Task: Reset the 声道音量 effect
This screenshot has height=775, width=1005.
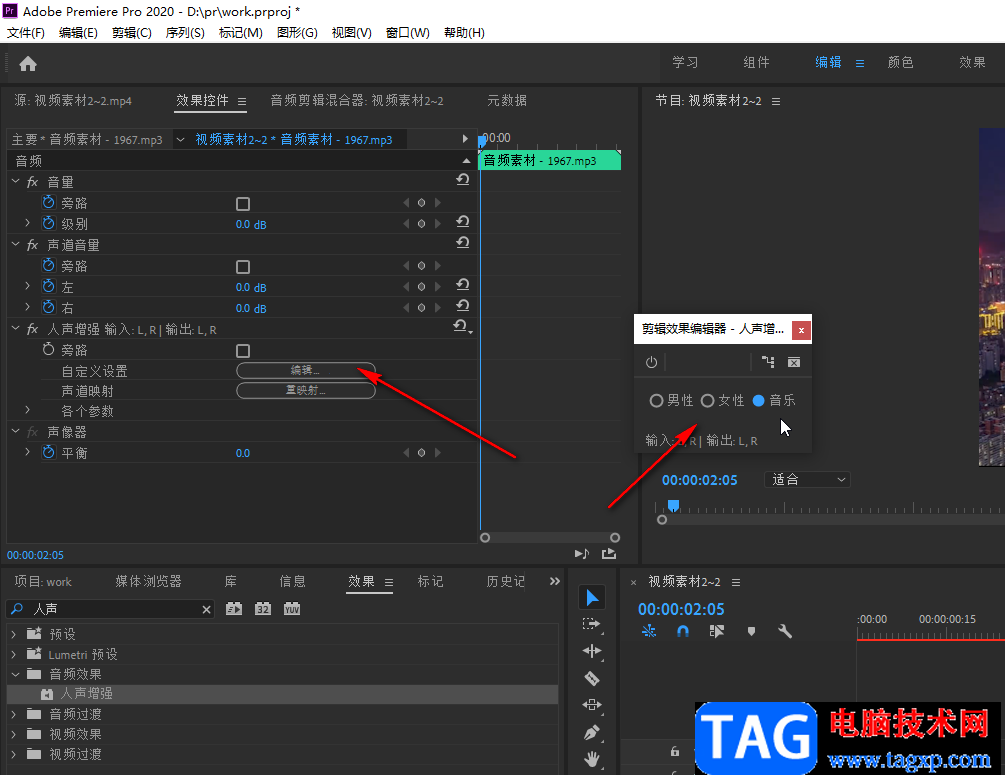Action: tap(463, 242)
